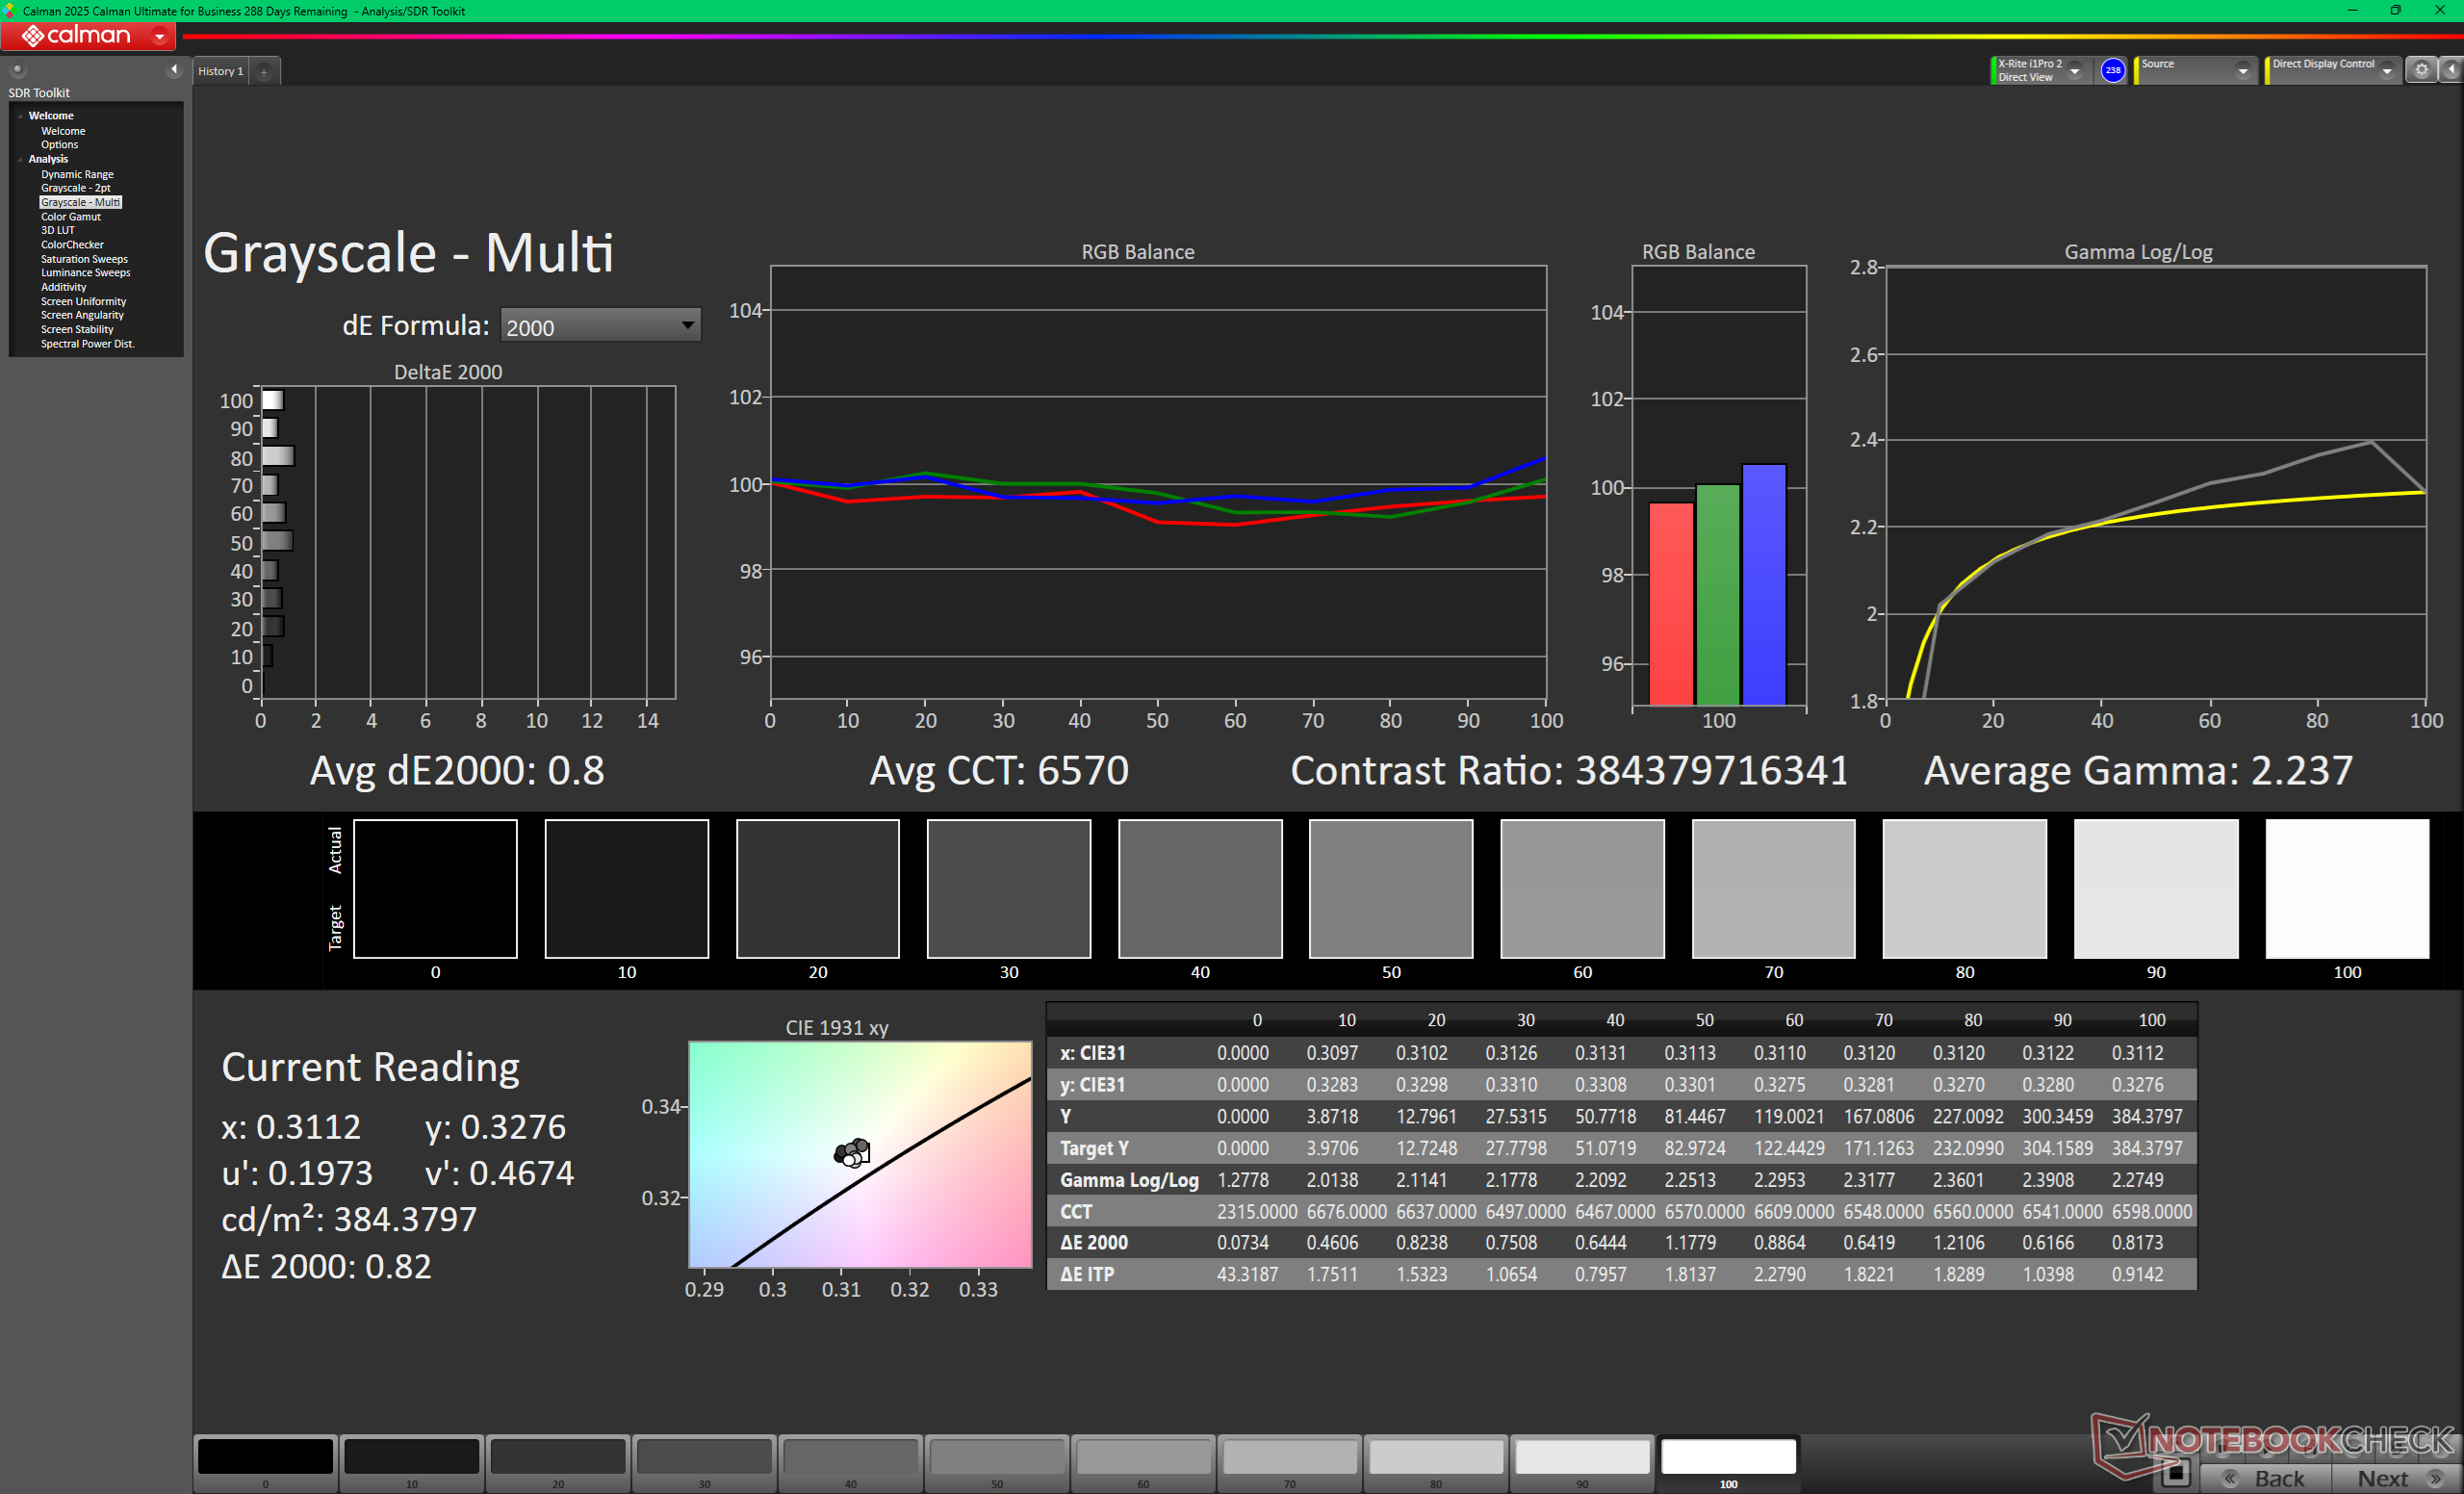The width and height of the screenshot is (2464, 1494).
Task: Open the Direct Display Control dropdown
Action: pyautogui.click(x=2387, y=71)
